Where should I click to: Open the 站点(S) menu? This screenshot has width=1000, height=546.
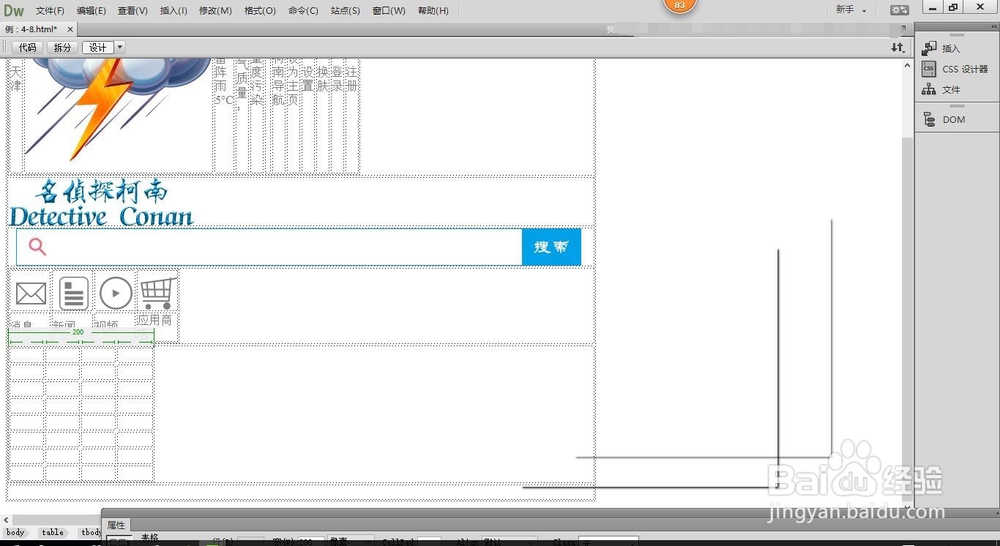(345, 10)
